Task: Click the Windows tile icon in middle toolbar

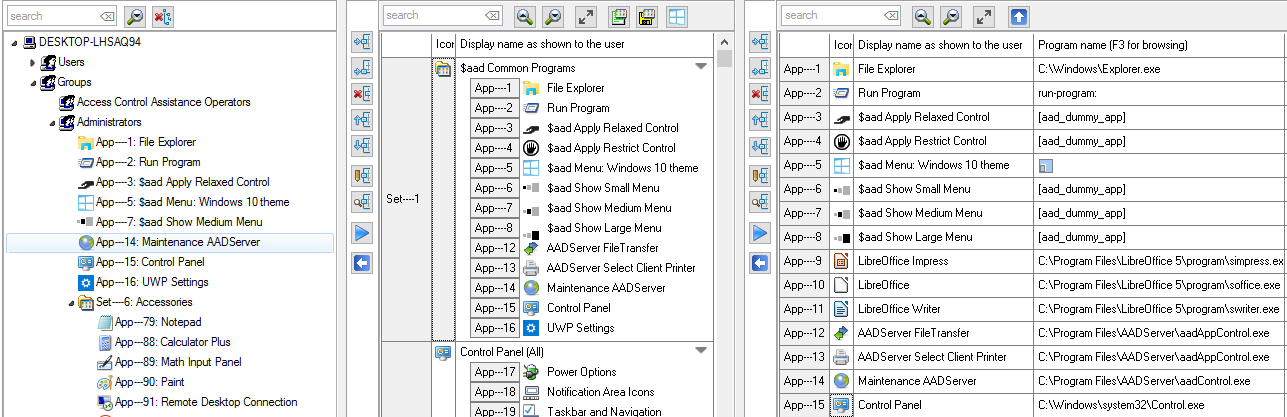Action: click(677, 16)
